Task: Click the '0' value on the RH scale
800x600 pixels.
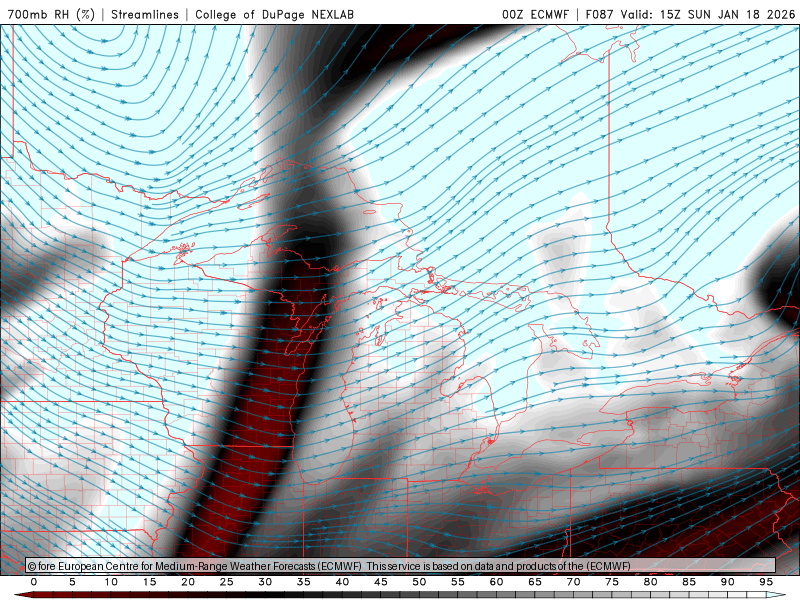Action: (x=34, y=582)
